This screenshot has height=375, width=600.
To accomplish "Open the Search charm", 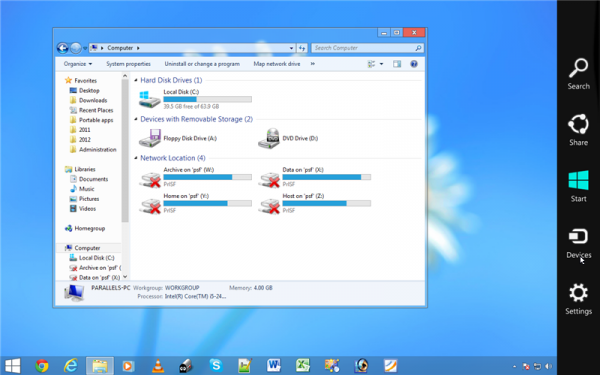I will coord(578,74).
